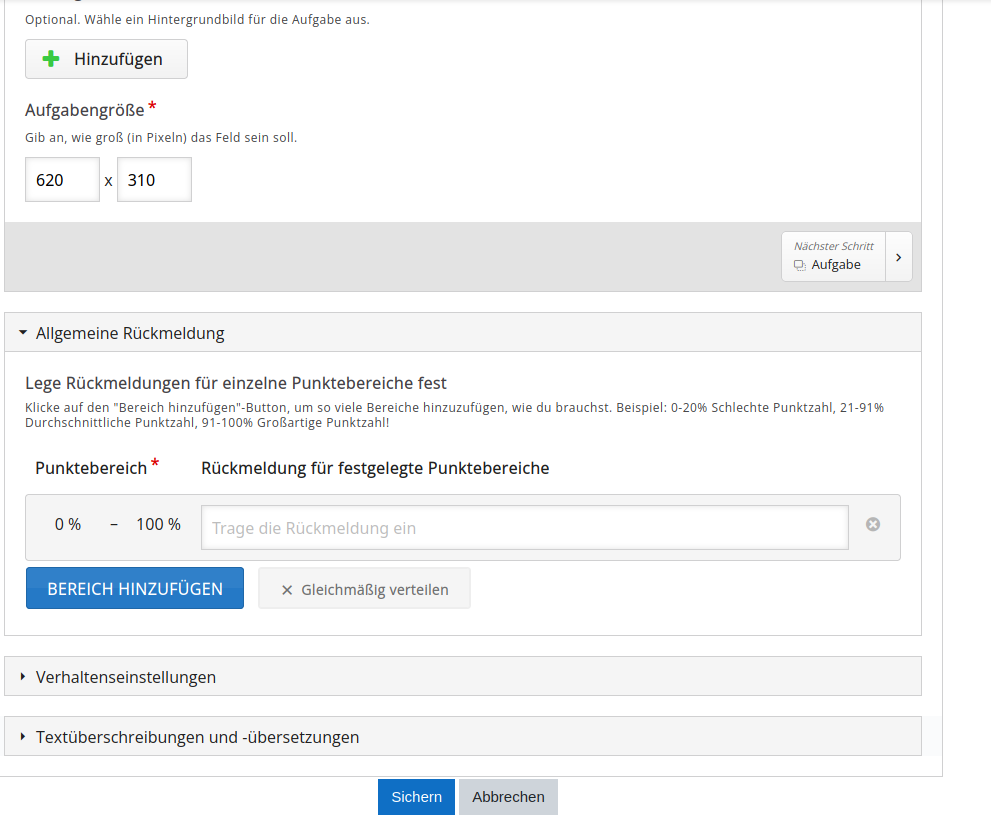
Task: Edit the height field showing 310
Action: pos(154,180)
